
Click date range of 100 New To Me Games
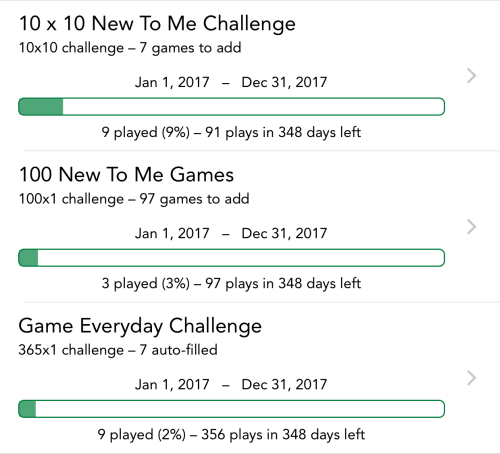click(x=231, y=233)
